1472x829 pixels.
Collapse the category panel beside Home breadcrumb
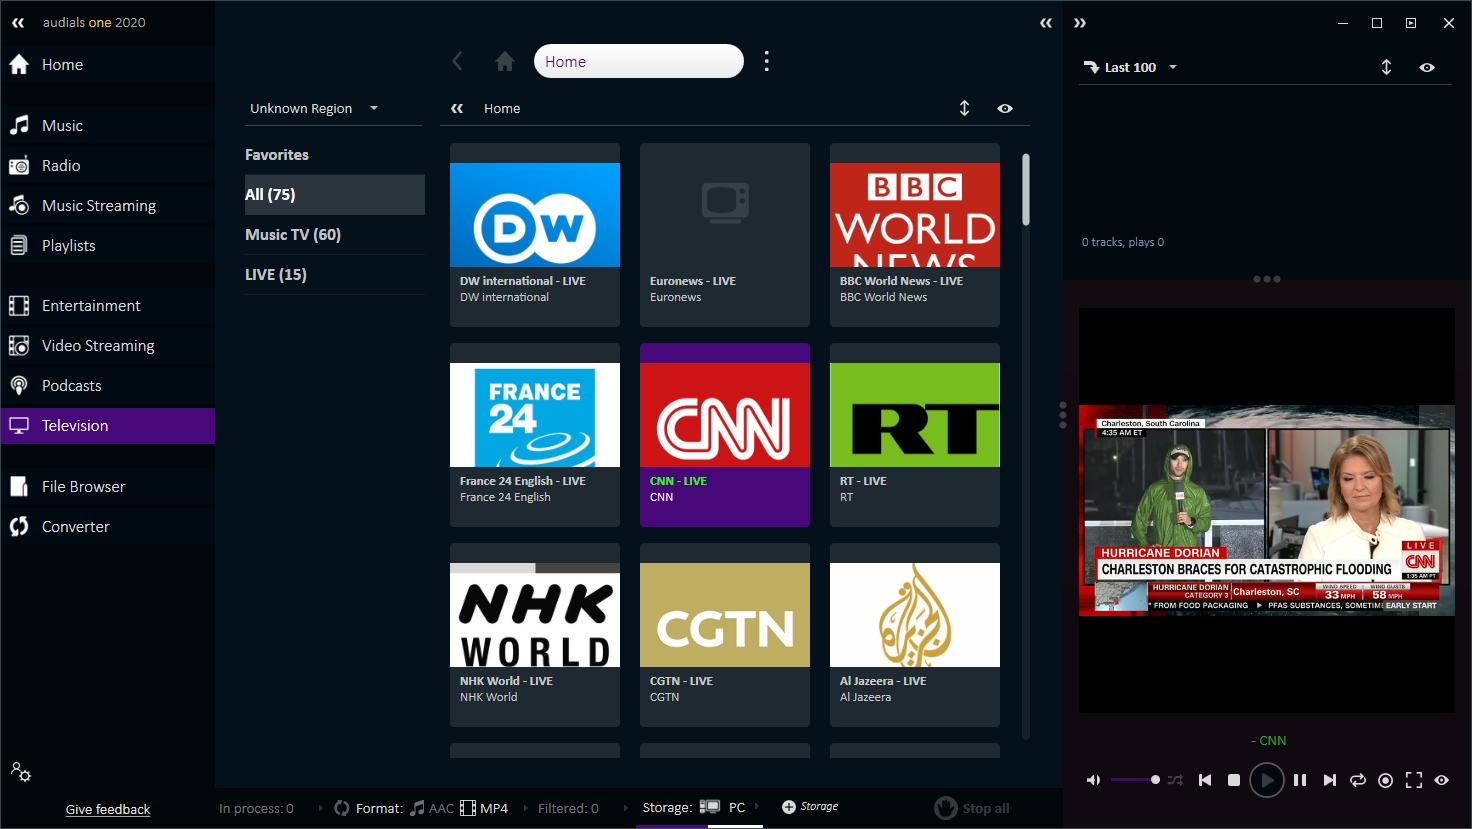coord(457,108)
